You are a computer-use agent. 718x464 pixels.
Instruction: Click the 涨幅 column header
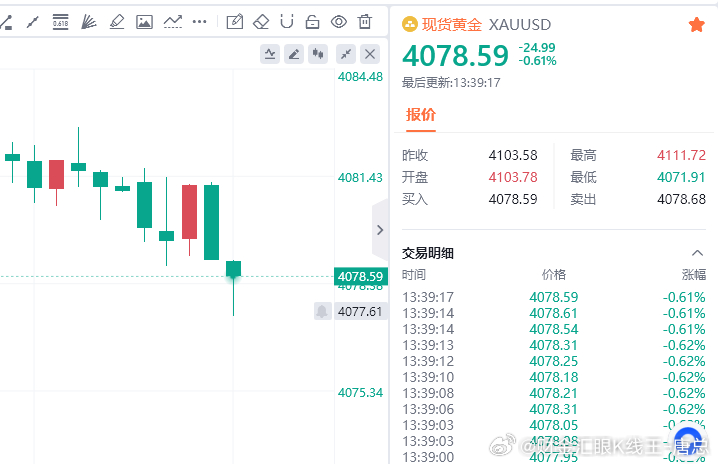click(x=694, y=274)
